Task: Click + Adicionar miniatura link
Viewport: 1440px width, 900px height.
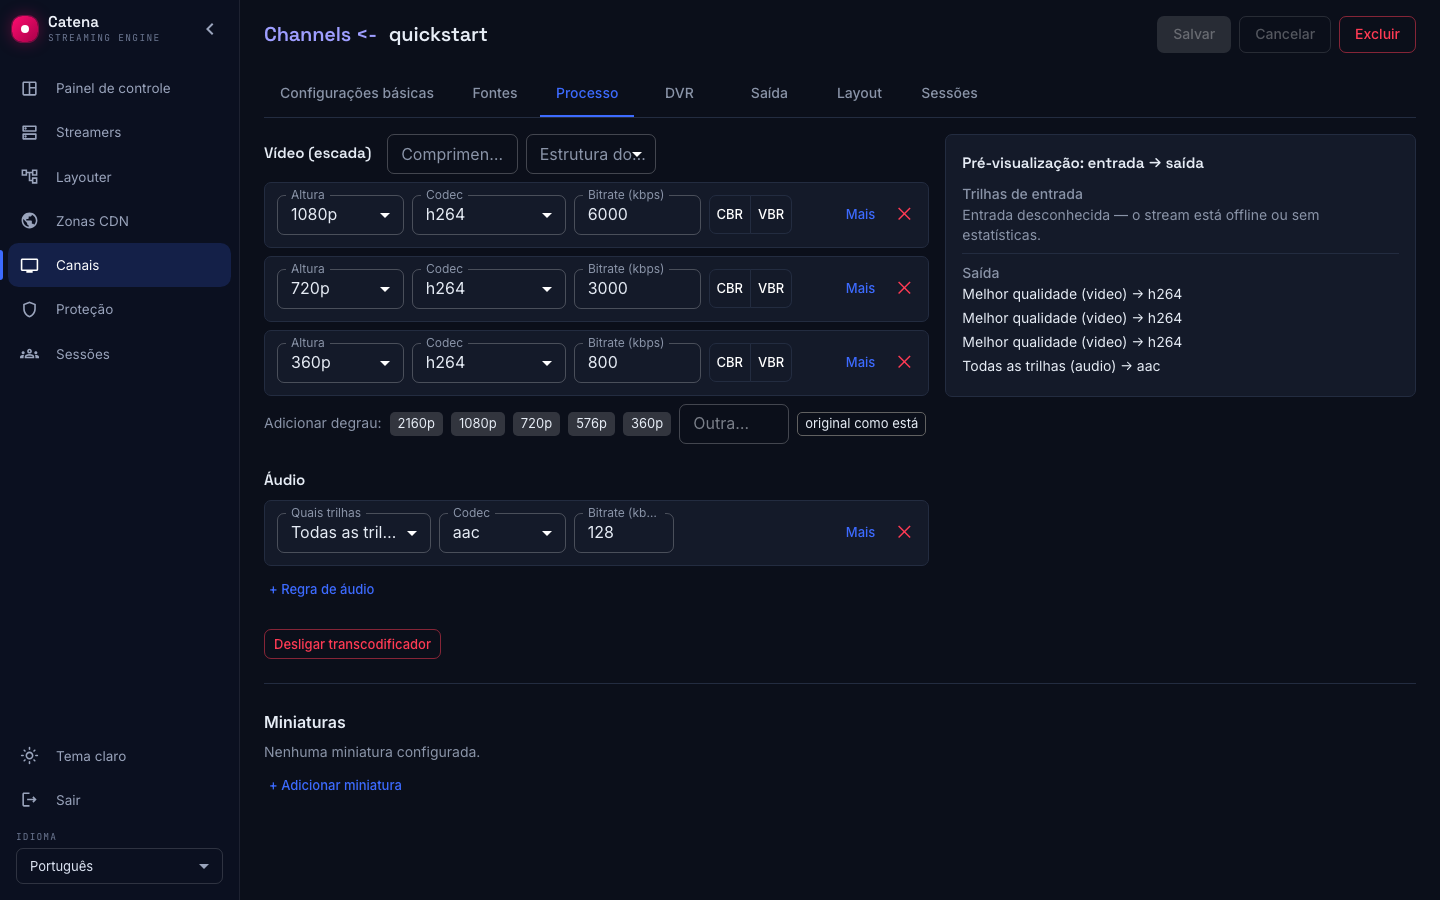Action: tap(335, 785)
